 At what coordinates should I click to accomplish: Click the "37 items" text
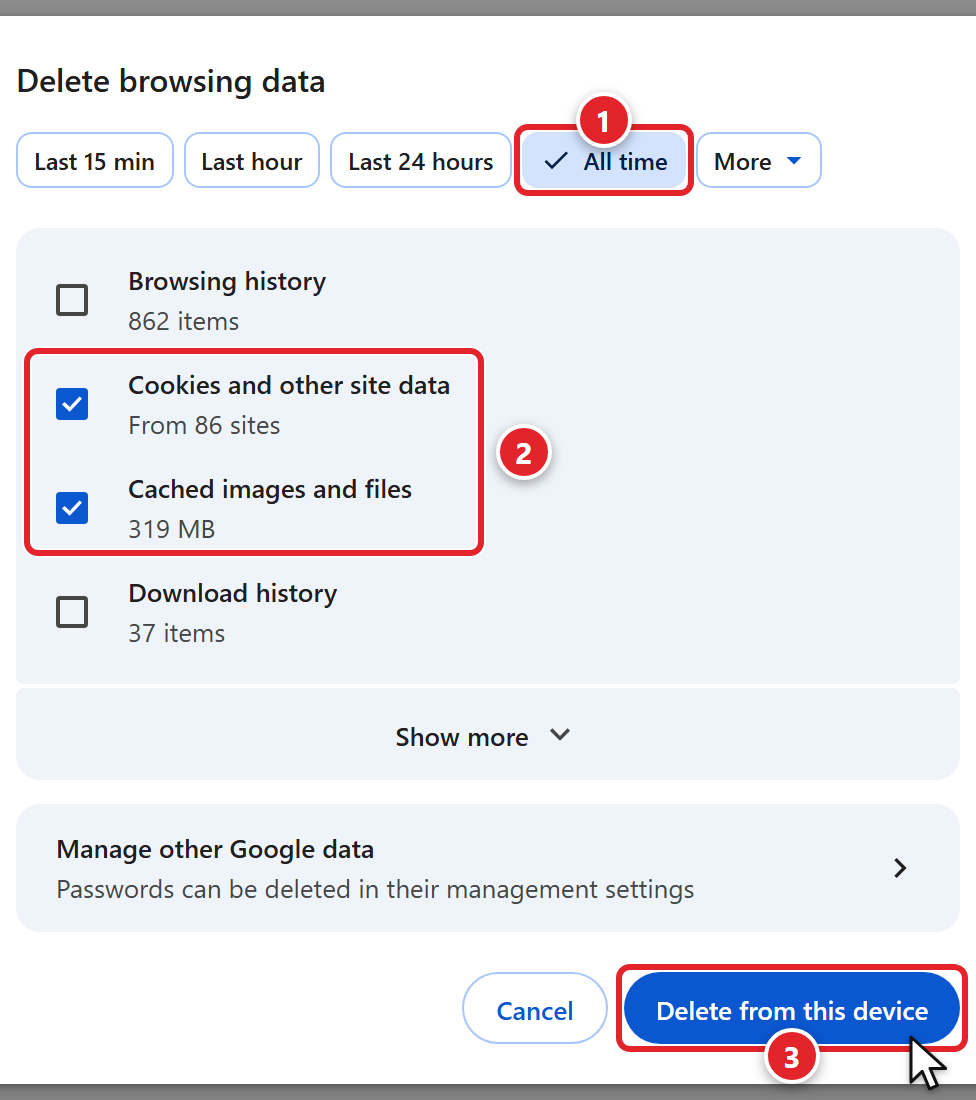coord(176,633)
